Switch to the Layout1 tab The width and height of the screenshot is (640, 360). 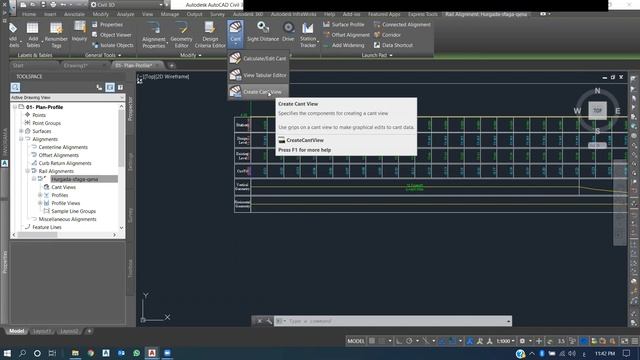(x=42, y=331)
